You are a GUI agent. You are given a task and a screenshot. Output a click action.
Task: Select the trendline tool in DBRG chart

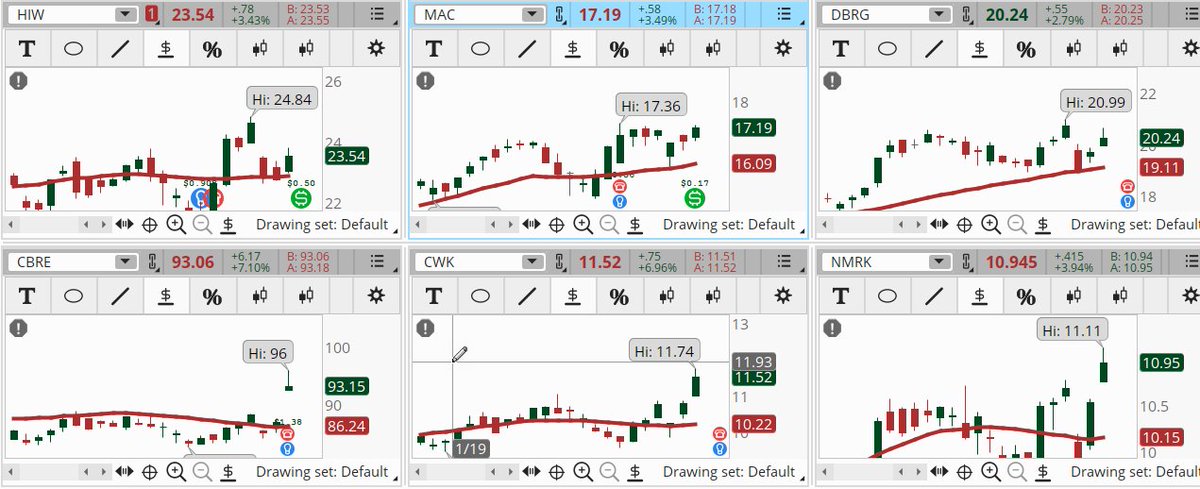934,49
